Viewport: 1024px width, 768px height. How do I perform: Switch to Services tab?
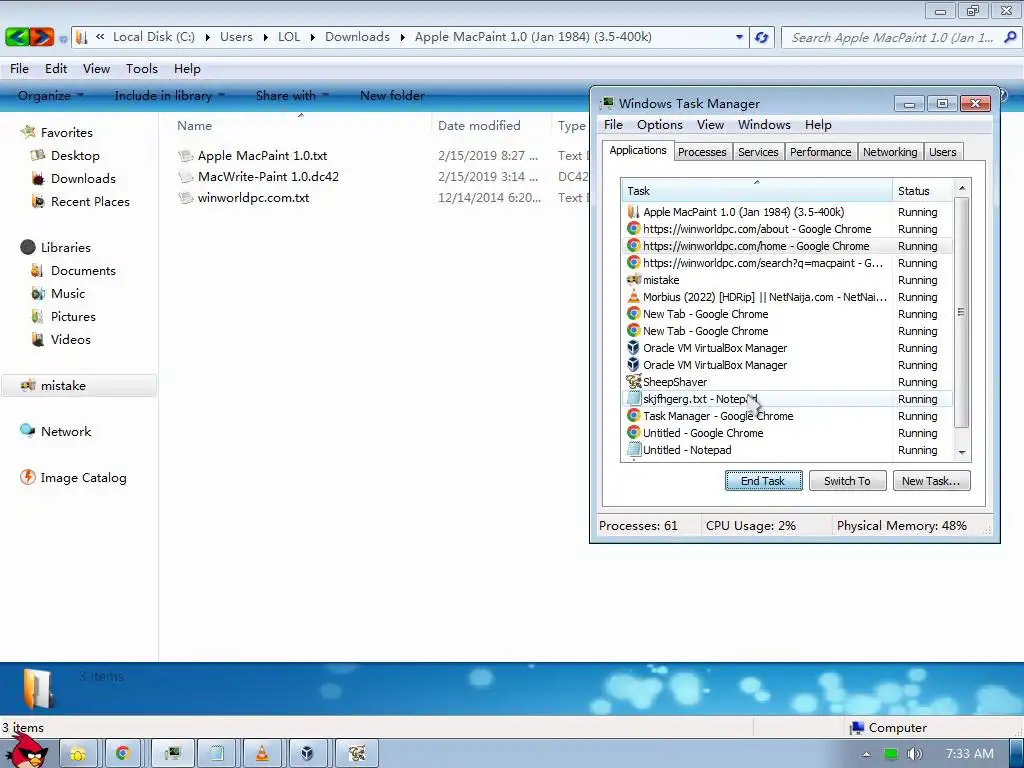tap(758, 152)
